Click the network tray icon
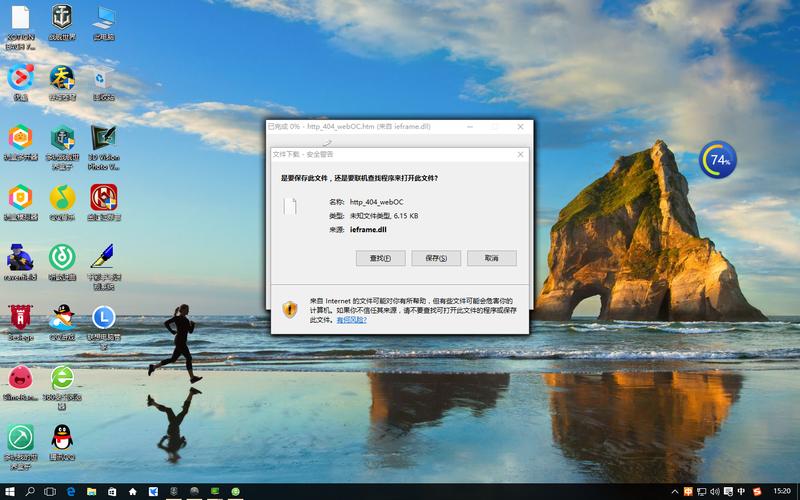 (702, 492)
